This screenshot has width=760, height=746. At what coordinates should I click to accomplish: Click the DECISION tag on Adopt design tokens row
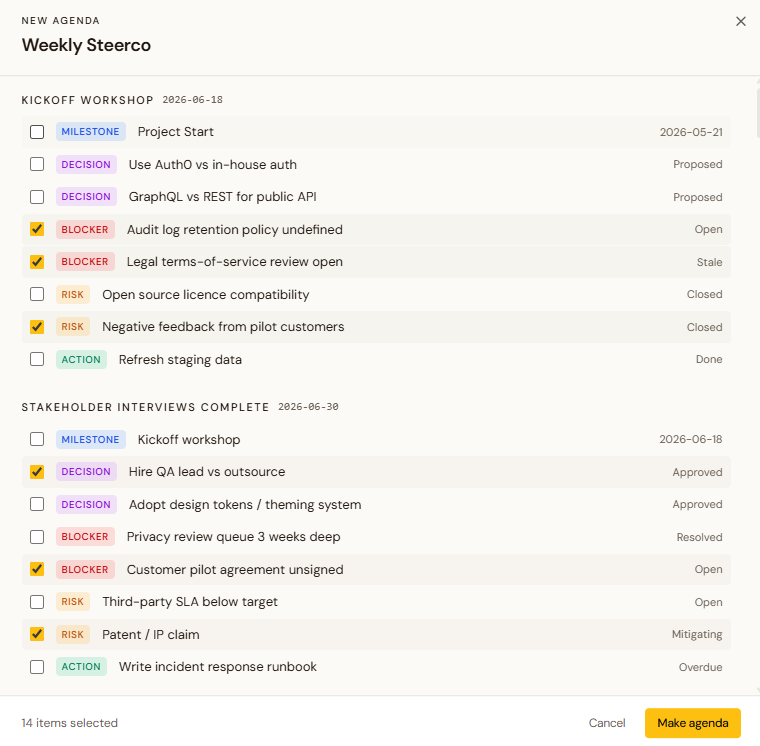click(86, 504)
